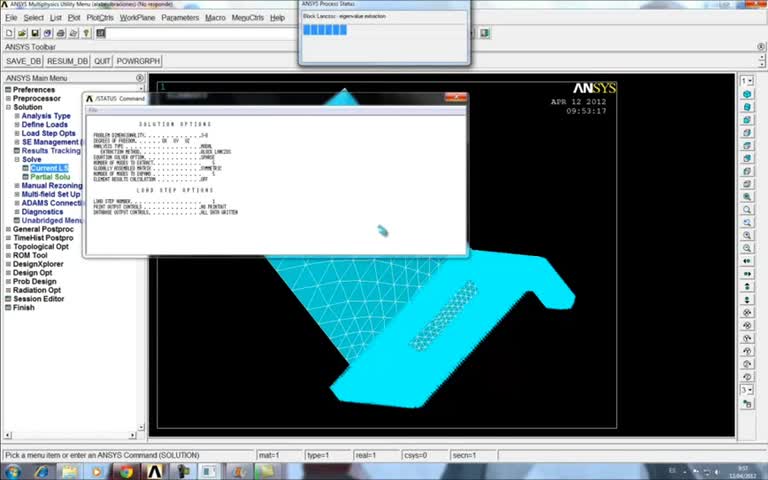Click the Open ANSYS File folder icon
768x480 pixels.
22,33
